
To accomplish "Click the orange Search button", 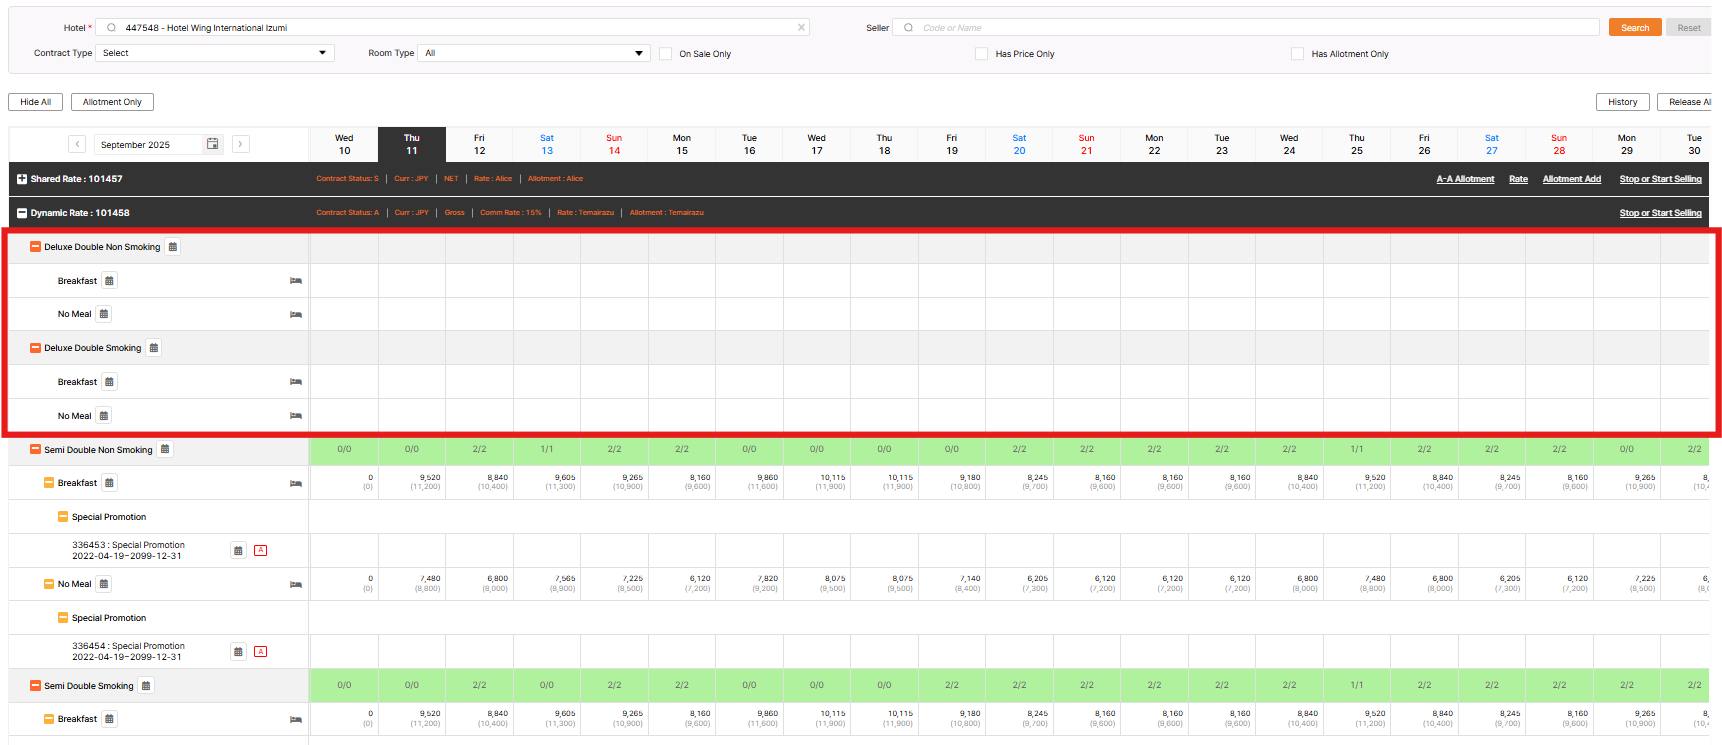I will point(1635,28).
